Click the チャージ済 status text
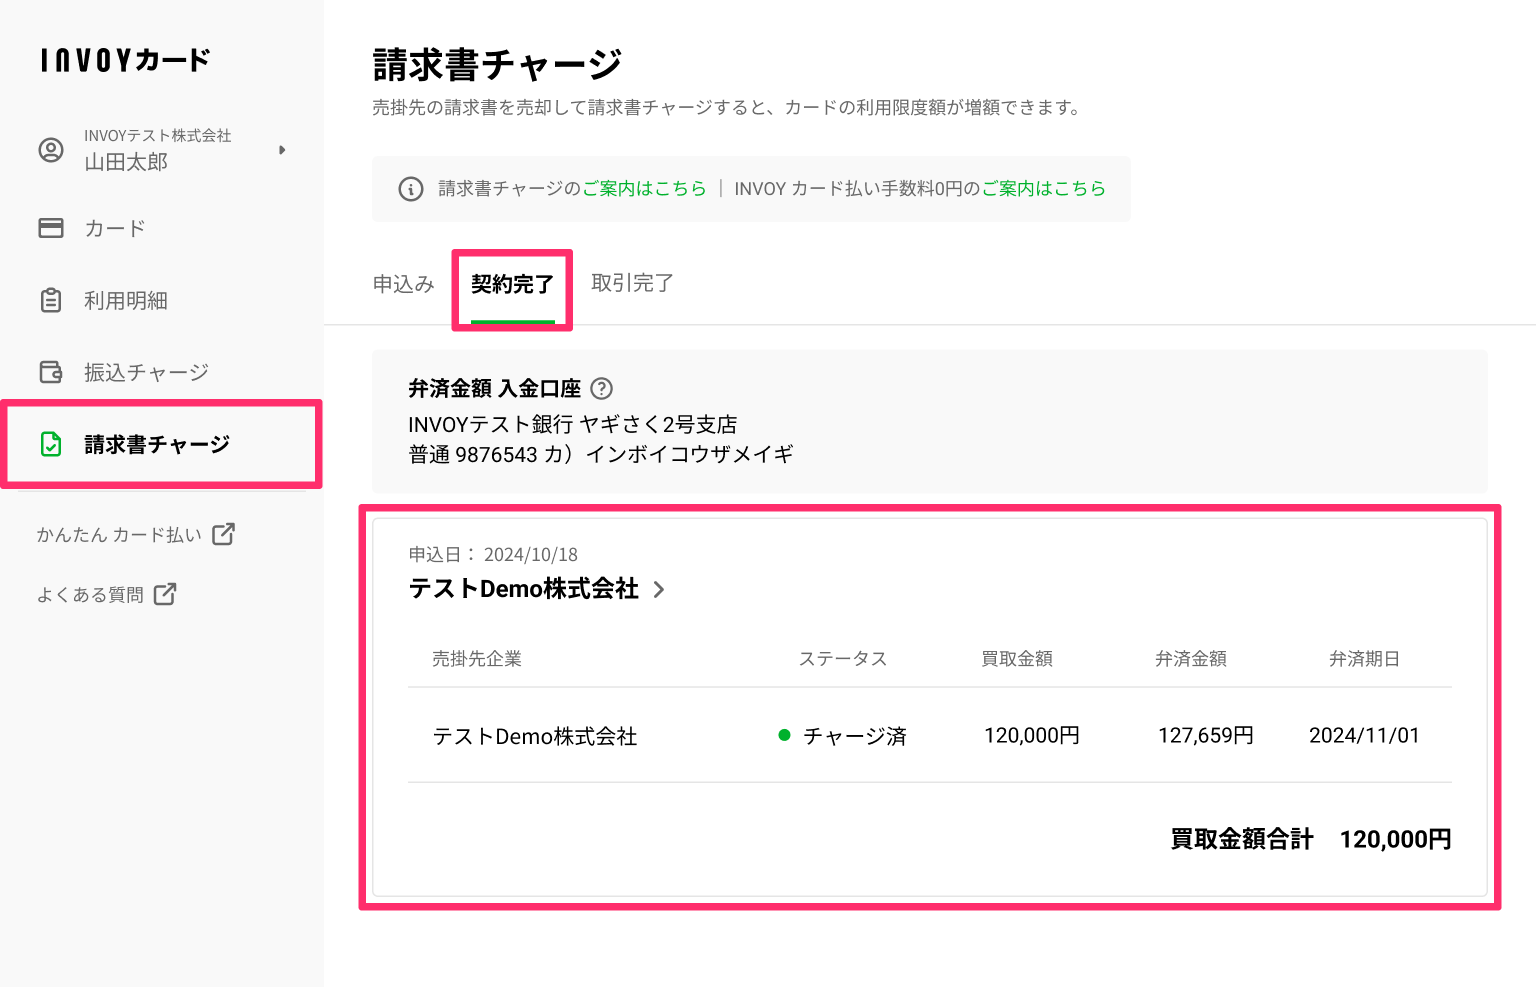The width and height of the screenshot is (1536, 987). (x=855, y=736)
